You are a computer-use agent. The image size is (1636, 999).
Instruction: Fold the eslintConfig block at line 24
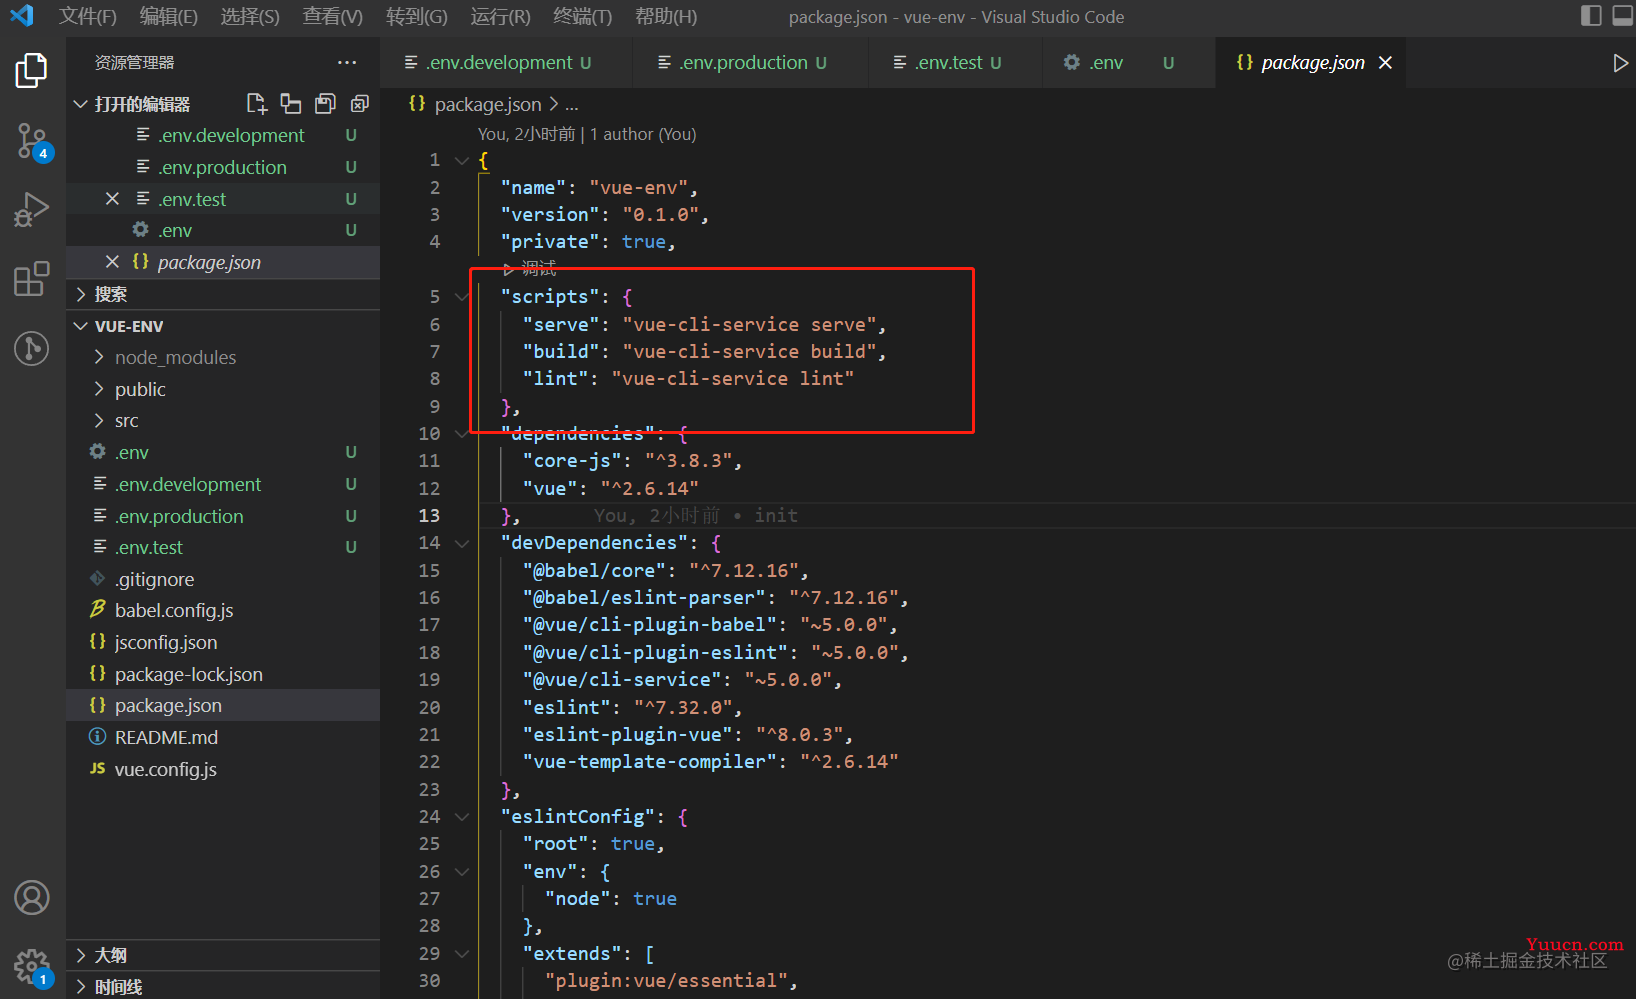coord(462,817)
